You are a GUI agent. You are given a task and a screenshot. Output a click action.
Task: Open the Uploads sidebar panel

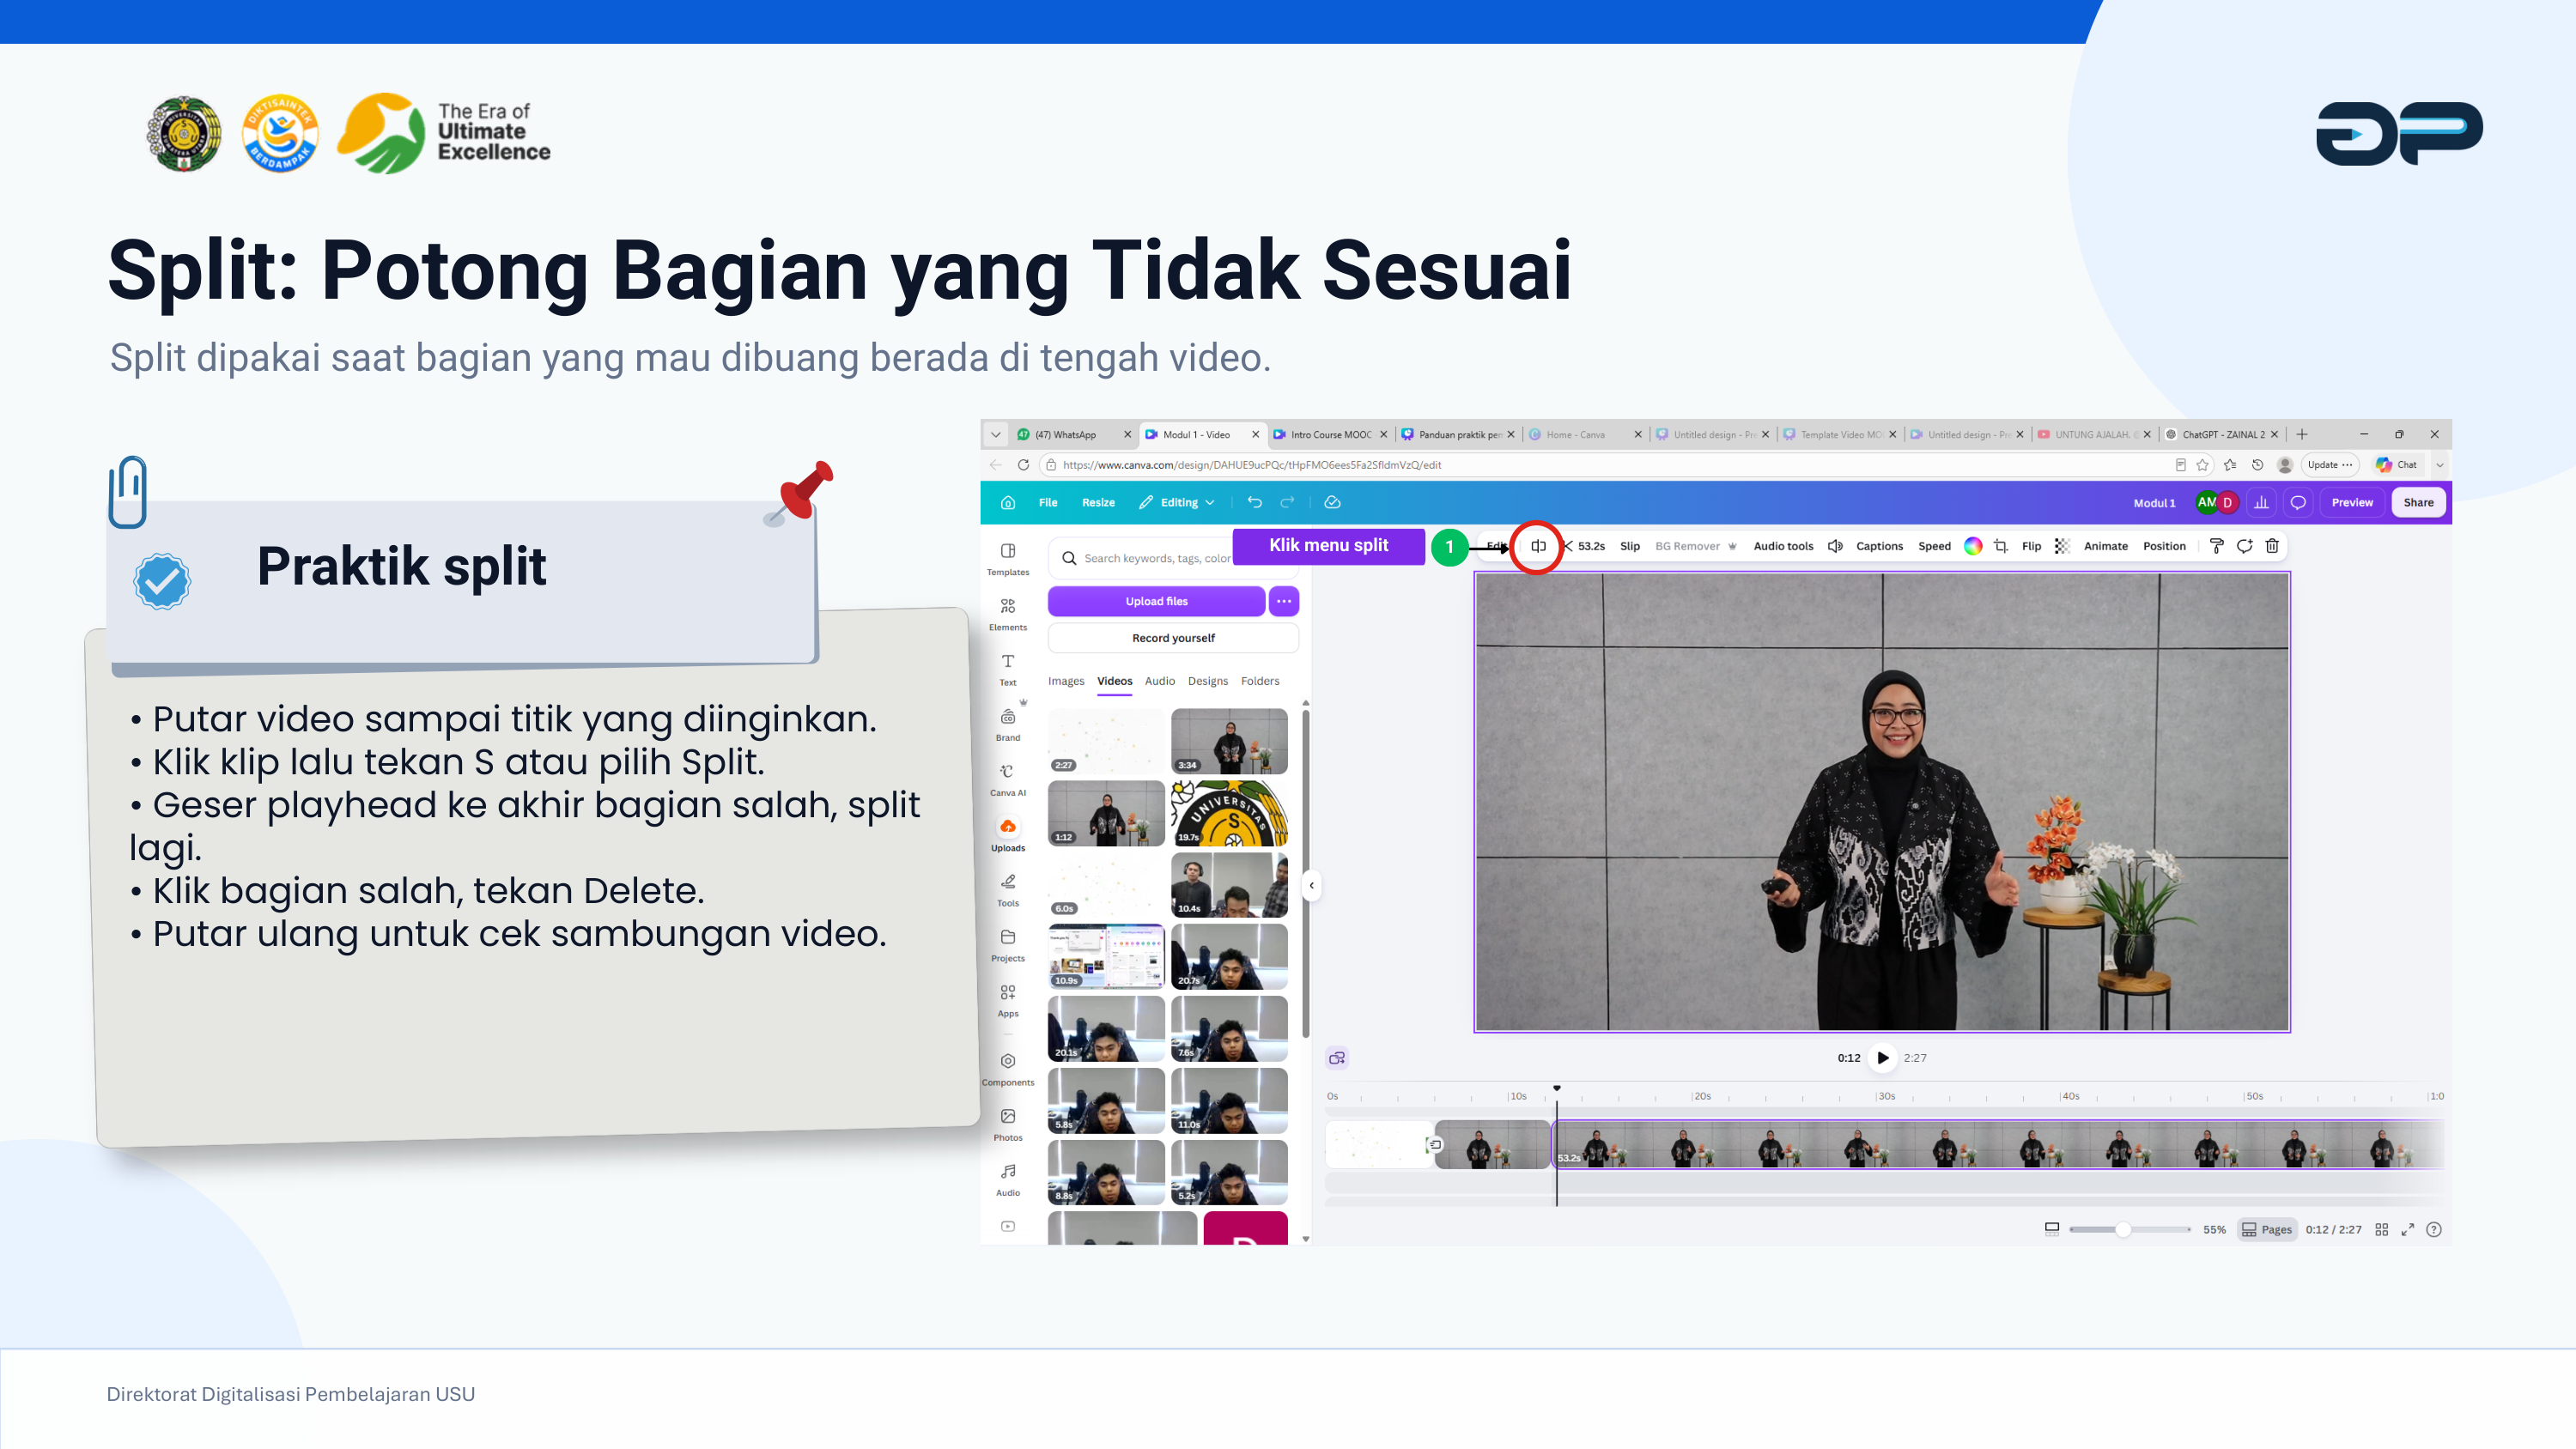[x=1008, y=834]
